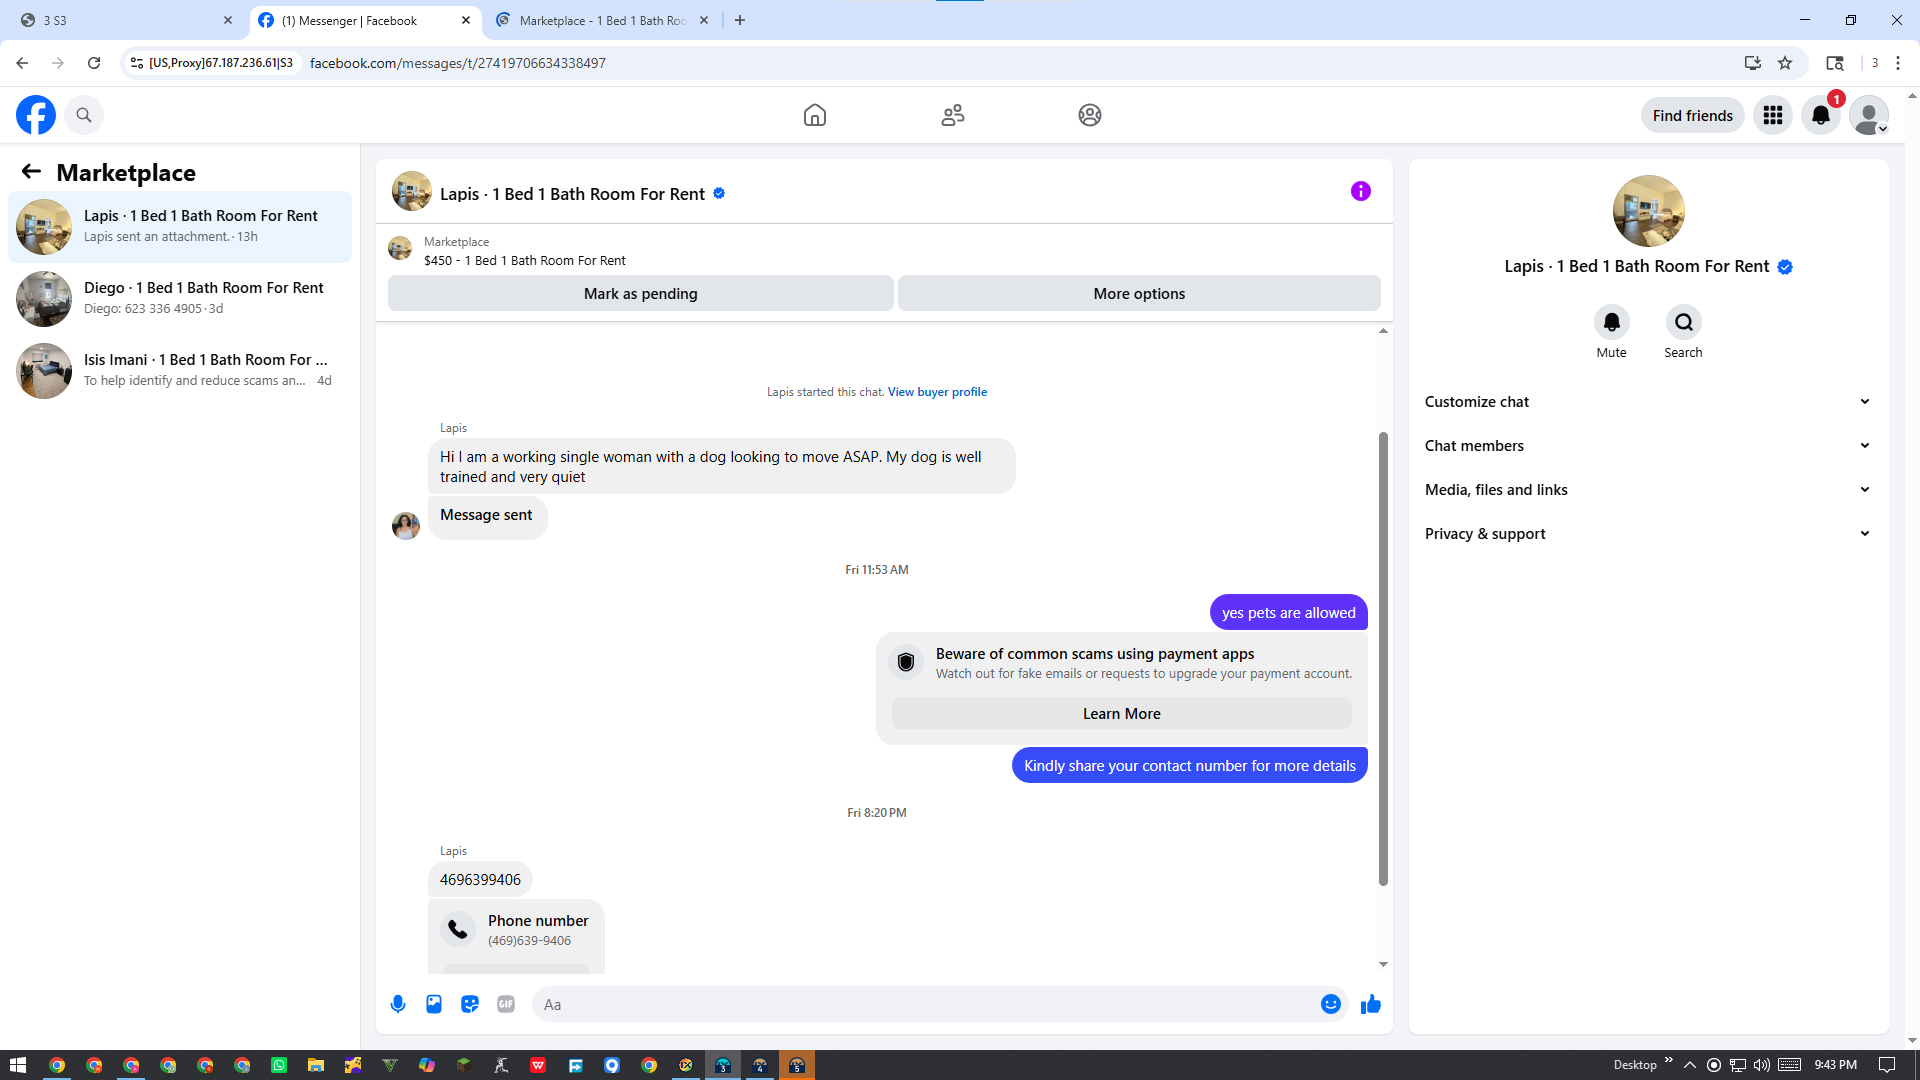The image size is (1920, 1080).
Task: Open Lapis listing thumbnail in right panel
Action: point(1649,211)
